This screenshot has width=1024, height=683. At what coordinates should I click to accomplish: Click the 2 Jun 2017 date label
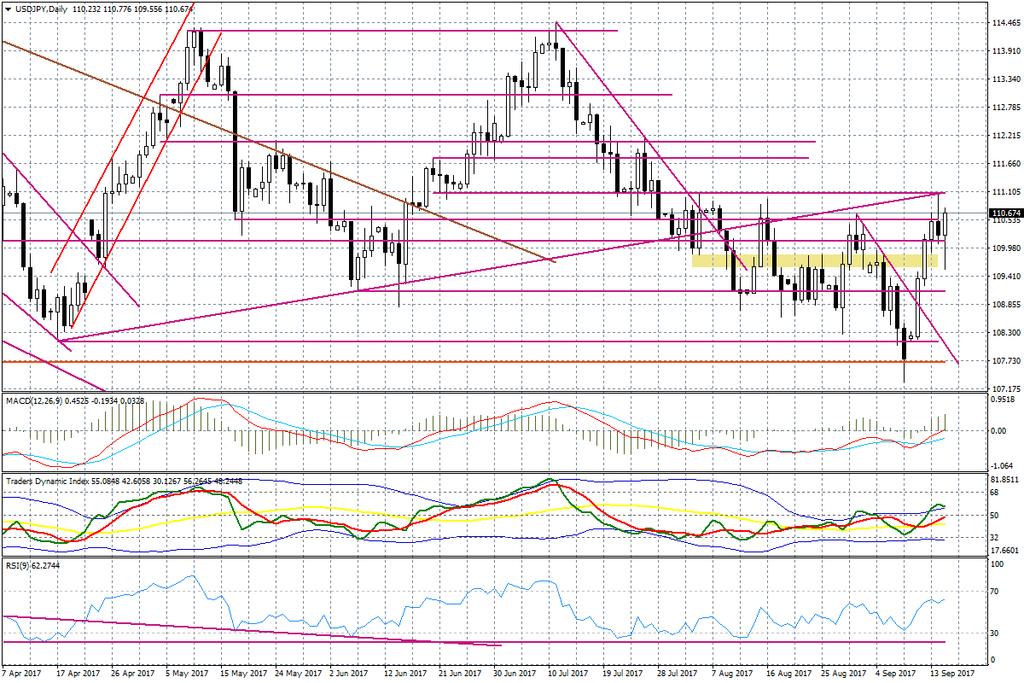[x=349, y=673]
